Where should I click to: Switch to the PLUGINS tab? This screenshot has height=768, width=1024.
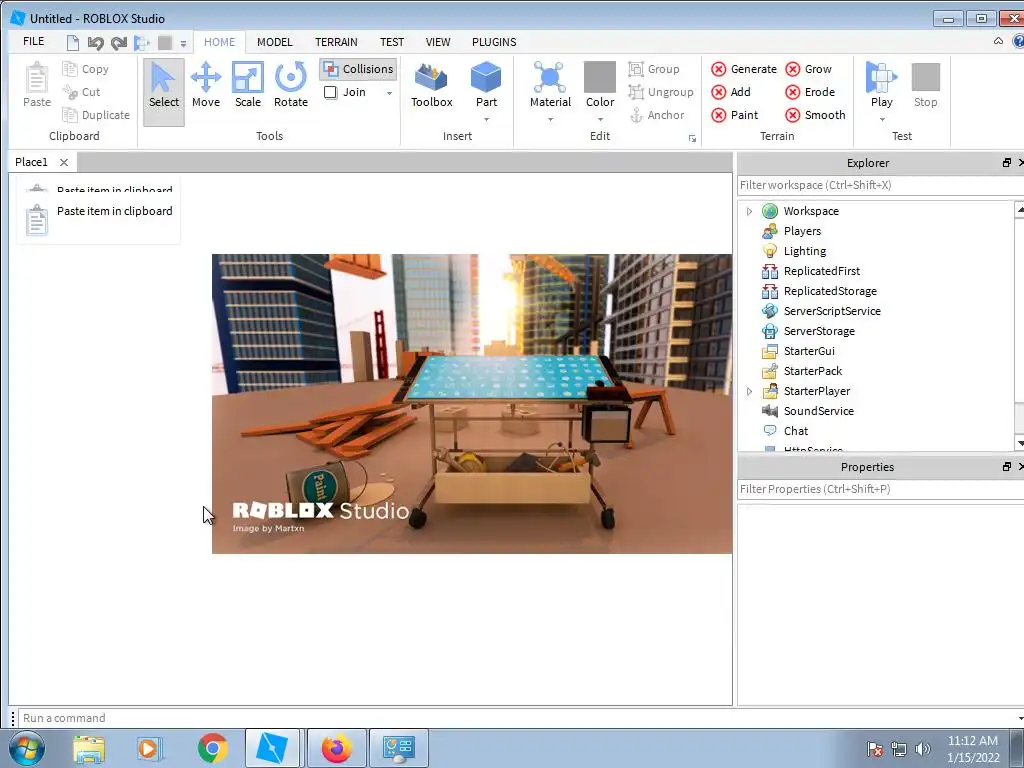(x=494, y=42)
